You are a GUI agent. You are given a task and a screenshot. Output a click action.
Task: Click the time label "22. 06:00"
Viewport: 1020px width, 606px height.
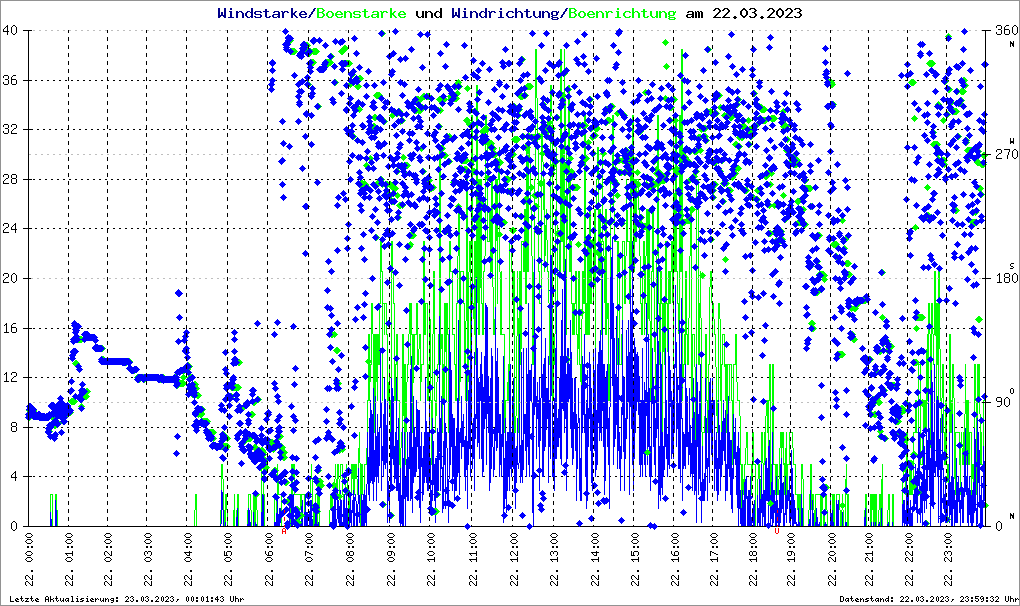[x=269, y=560]
